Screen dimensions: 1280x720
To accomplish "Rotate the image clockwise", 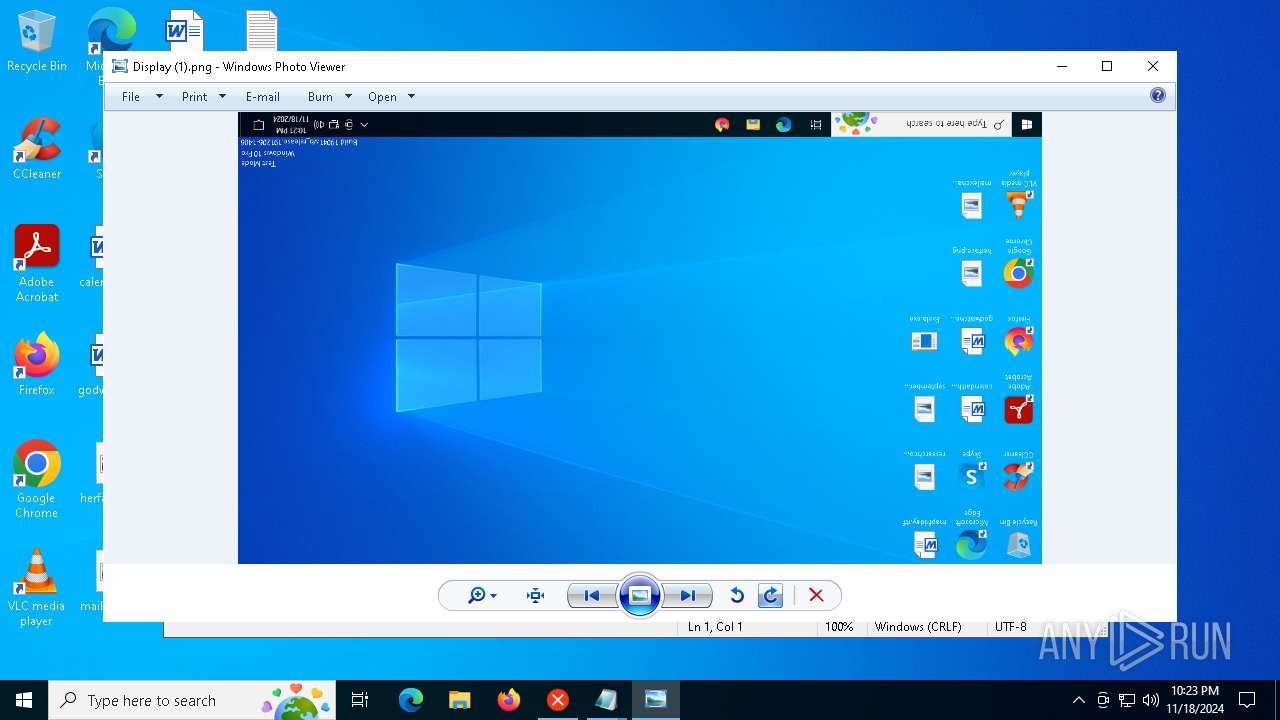I will (x=771, y=596).
